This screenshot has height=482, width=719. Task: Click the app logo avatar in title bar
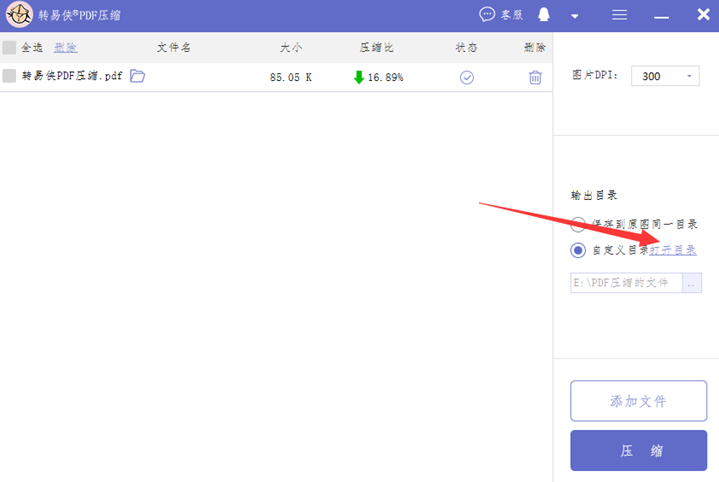pyautogui.click(x=19, y=15)
